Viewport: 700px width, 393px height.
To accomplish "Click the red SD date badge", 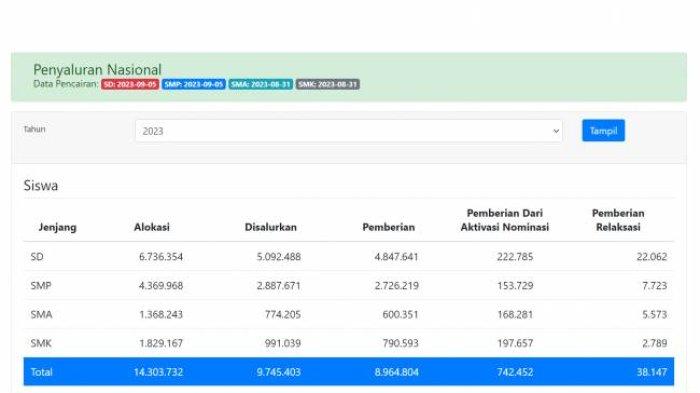I will pos(130,84).
